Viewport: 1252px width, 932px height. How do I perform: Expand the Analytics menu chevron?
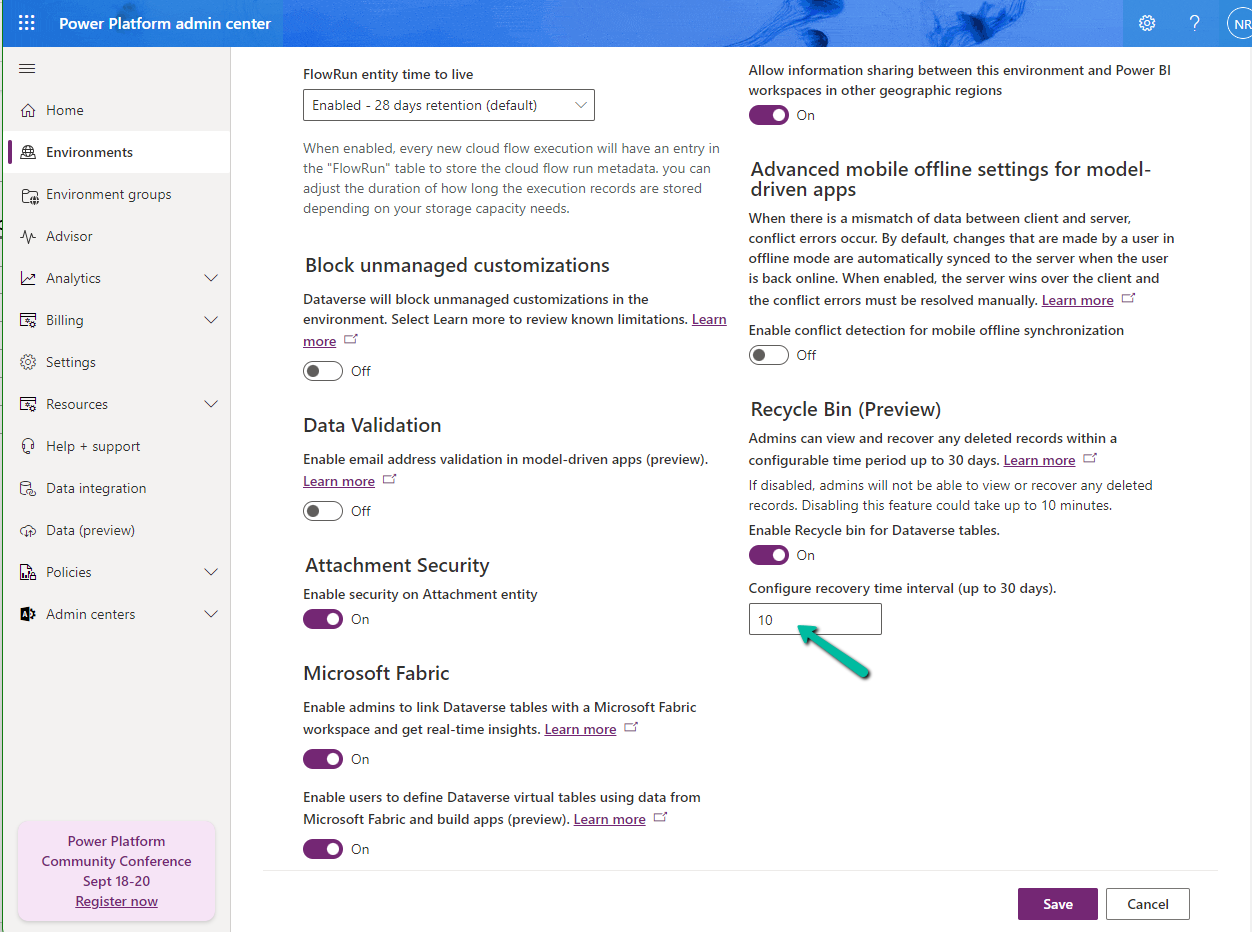(x=211, y=278)
